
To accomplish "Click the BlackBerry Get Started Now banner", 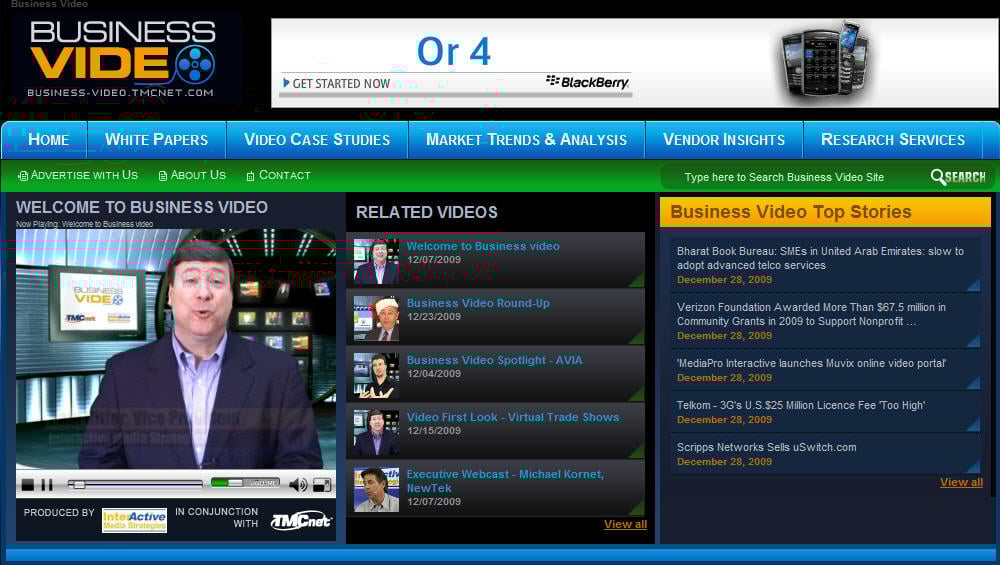I will tap(340, 83).
